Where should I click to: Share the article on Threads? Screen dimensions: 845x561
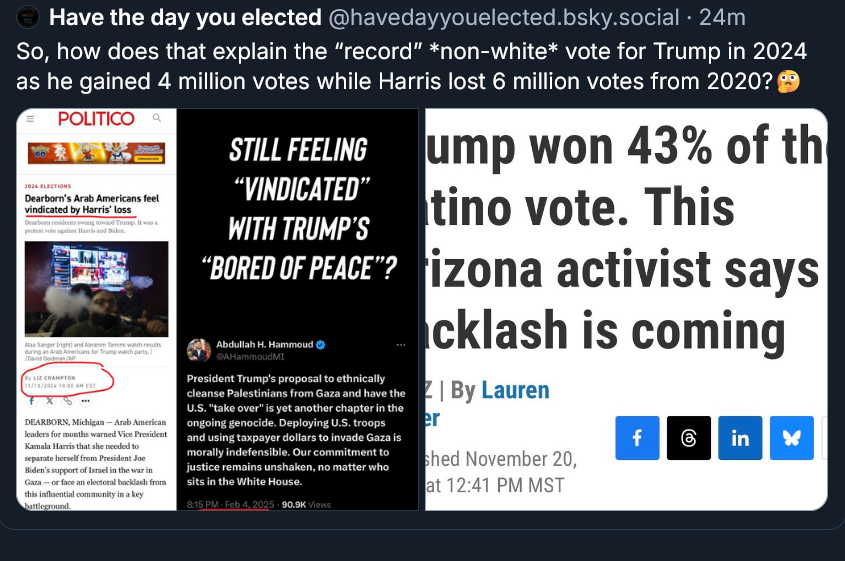tap(689, 438)
